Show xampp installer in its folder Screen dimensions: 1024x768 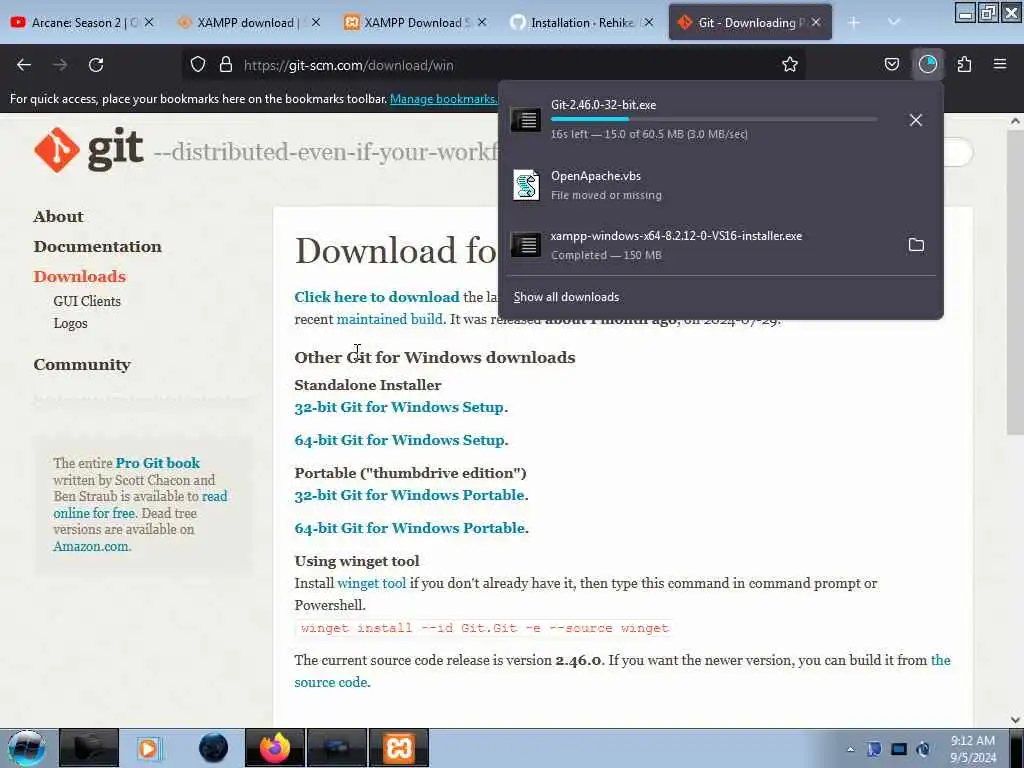(x=916, y=245)
